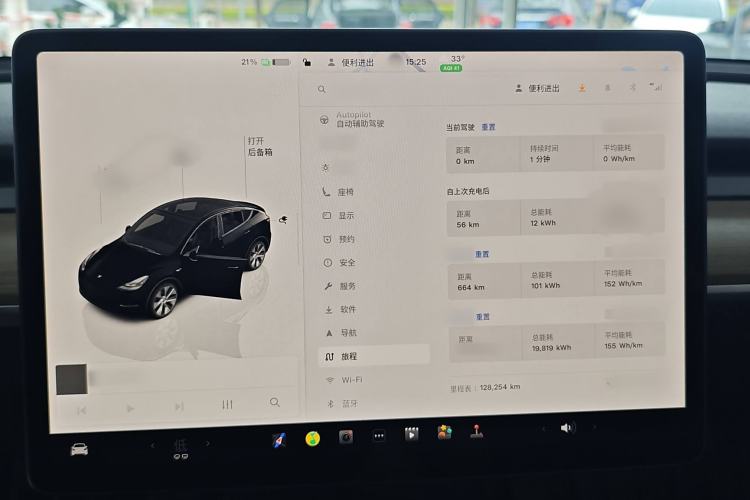Open the car controls icon in the bottom bar
Viewport: 750px width, 500px height.
(x=79, y=449)
